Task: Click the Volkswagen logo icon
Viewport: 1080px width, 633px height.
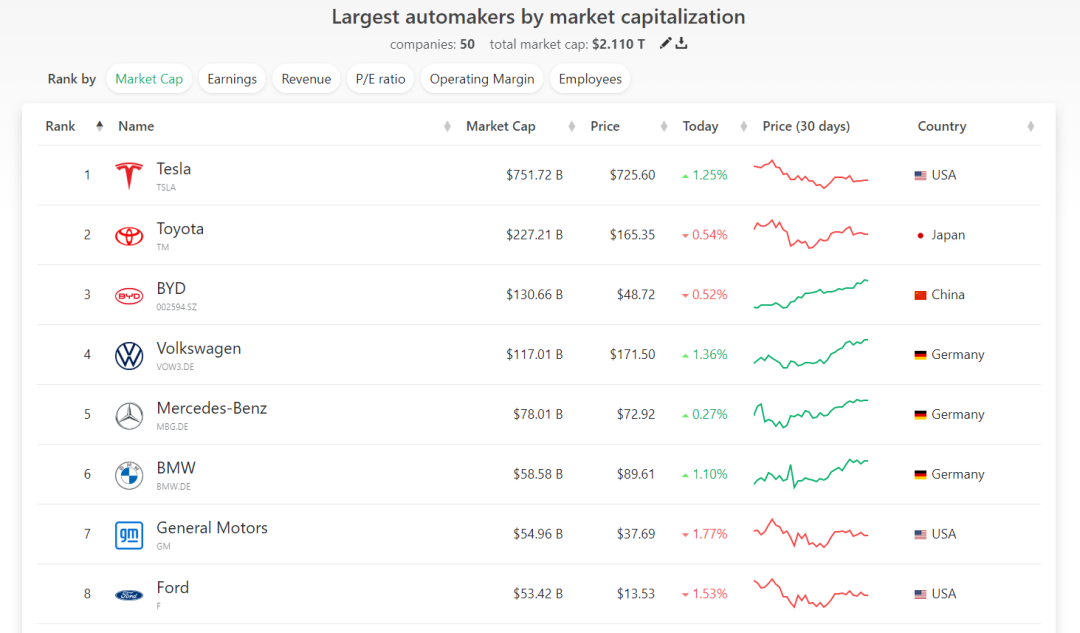Action: tap(129, 355)
